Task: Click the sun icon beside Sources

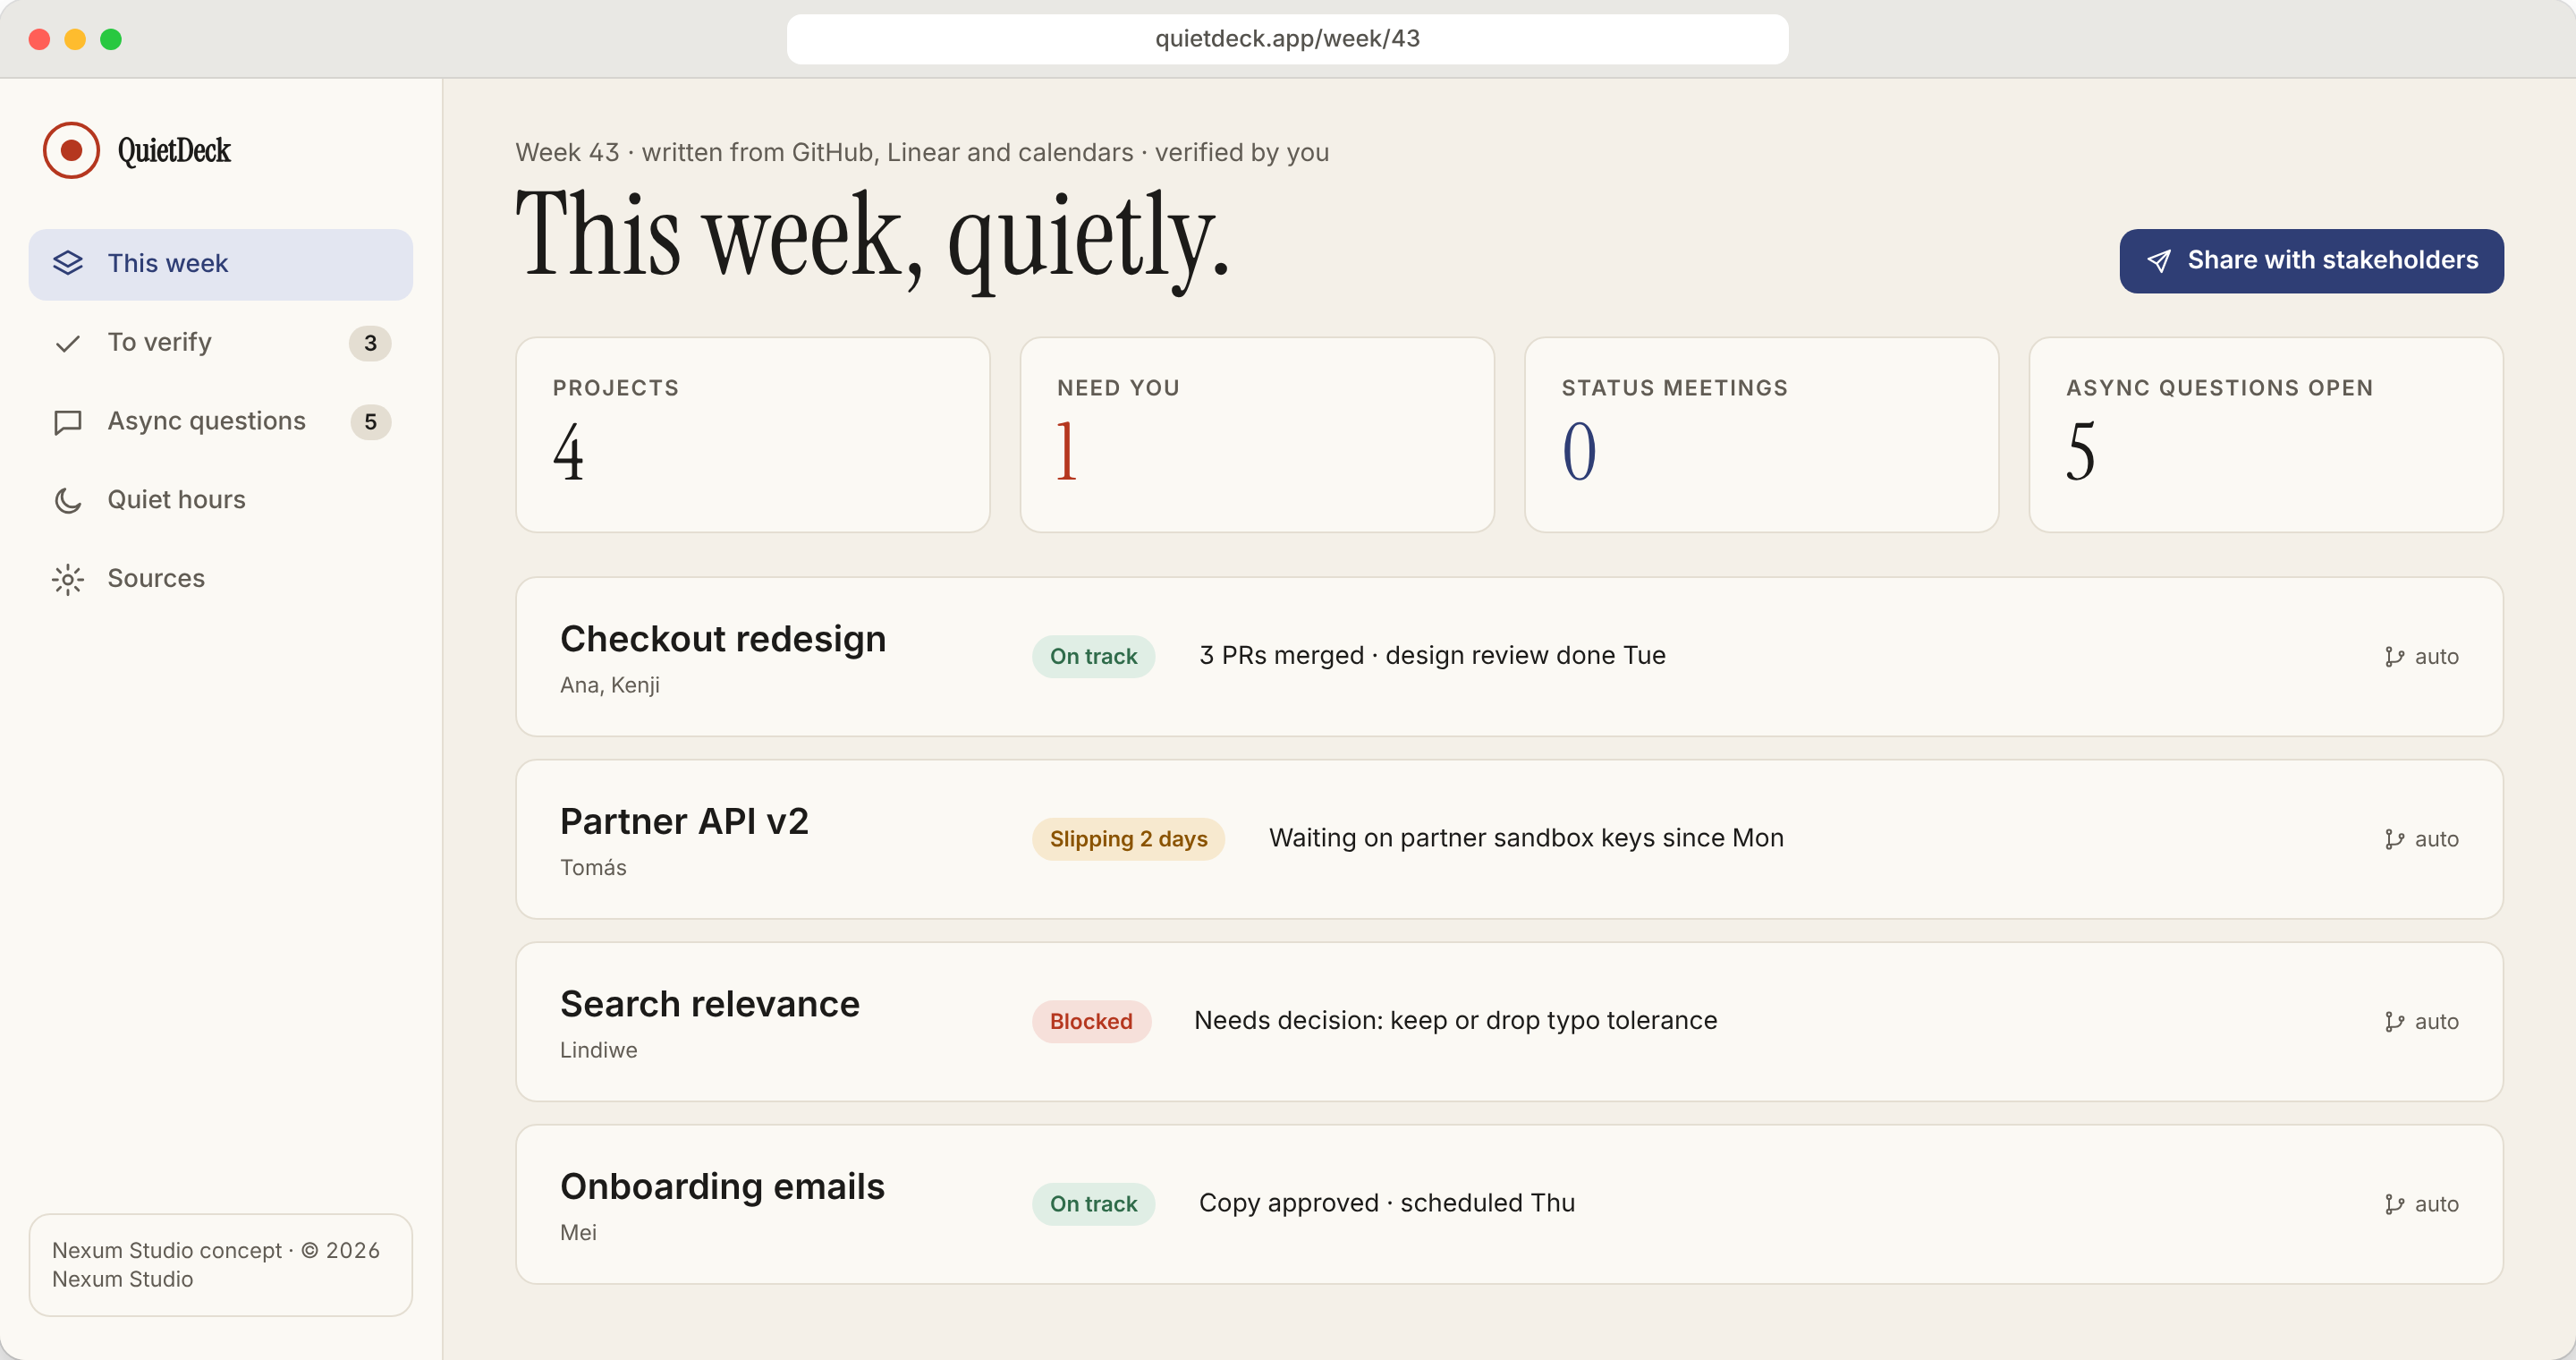Action: [x=67, y=579]
